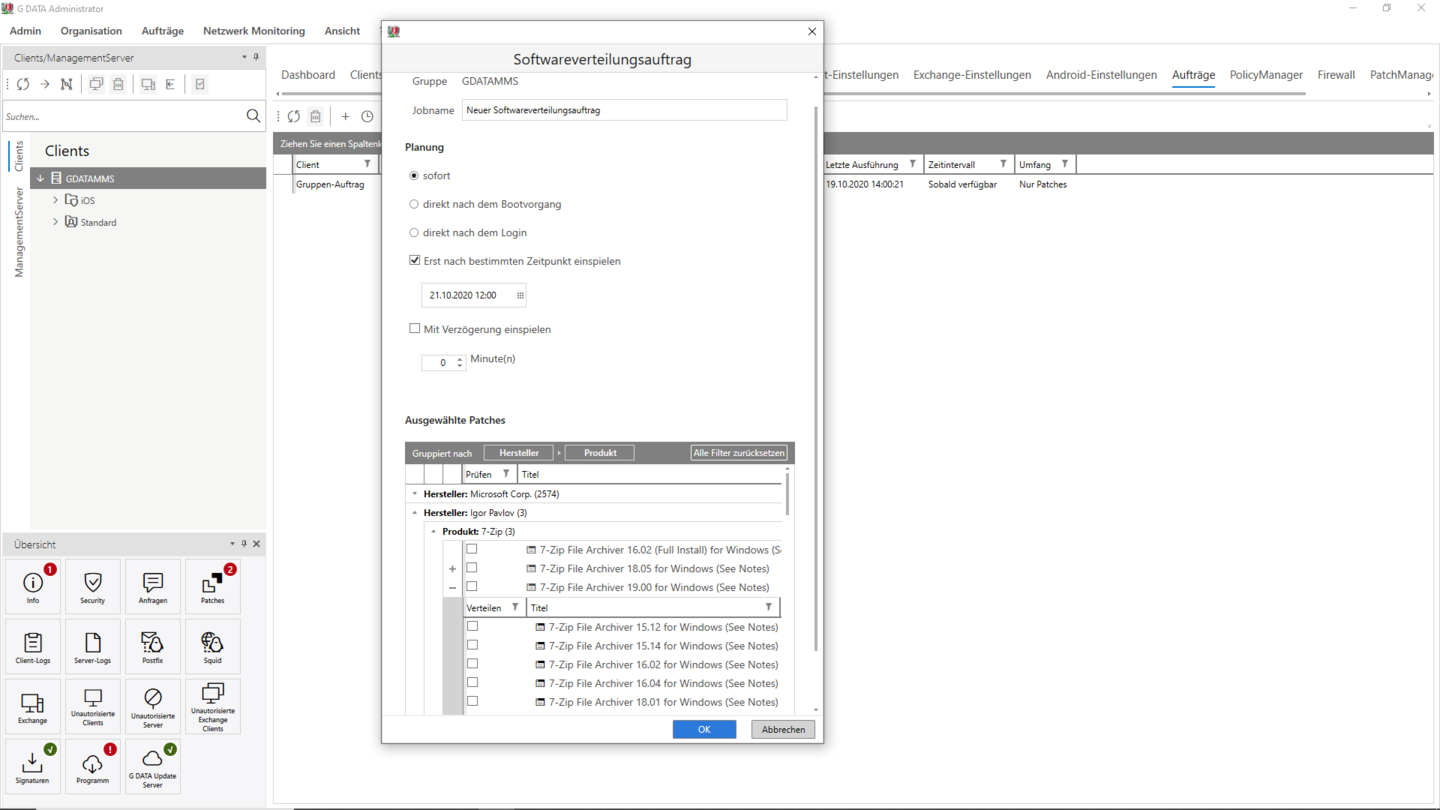Viewport: 1440px width, 810px height.
Task: Click the search magnifier icon
Action: [253, 116]
